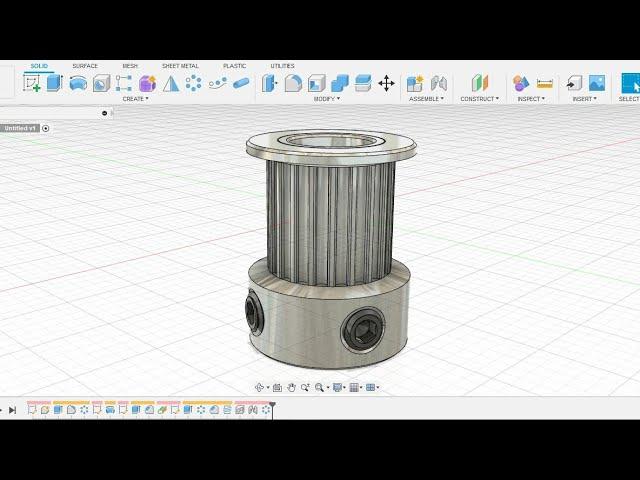The height and width of the screenshot is (480, 640).
Task: Click the toothed belt surface of the pulley
Action: point(330,222)
